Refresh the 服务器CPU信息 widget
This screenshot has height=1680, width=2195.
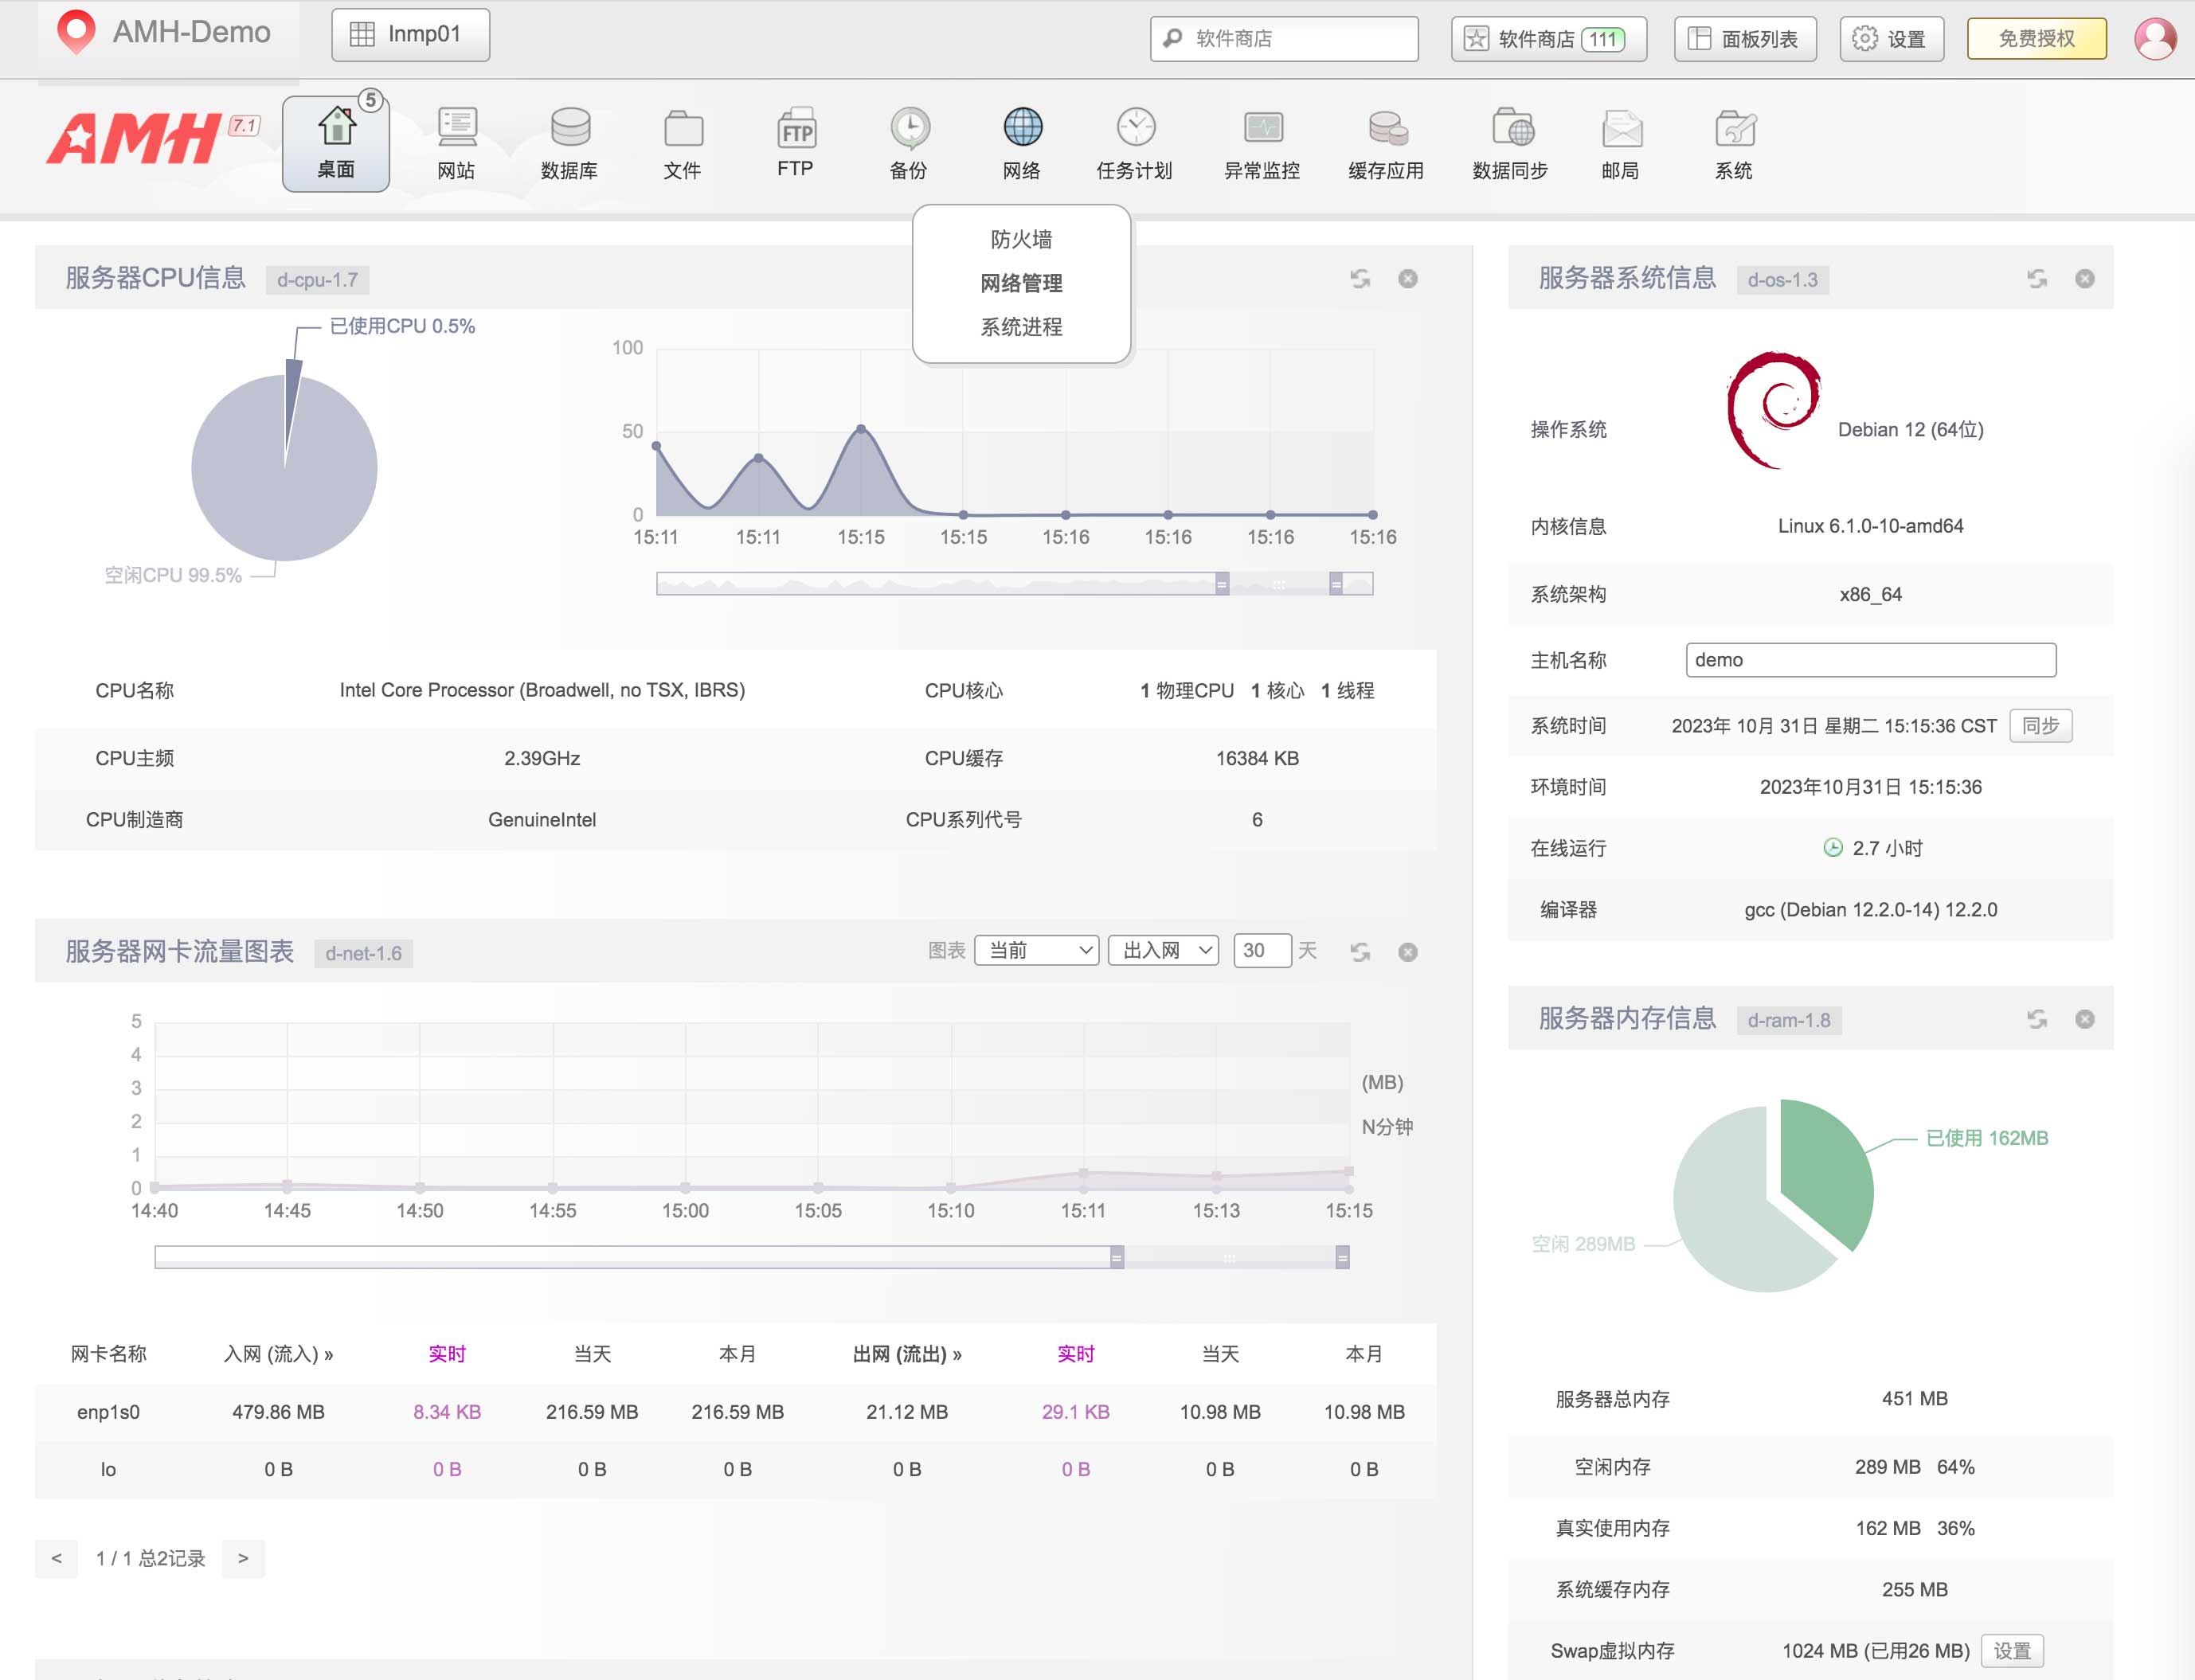coord(1360,279)
